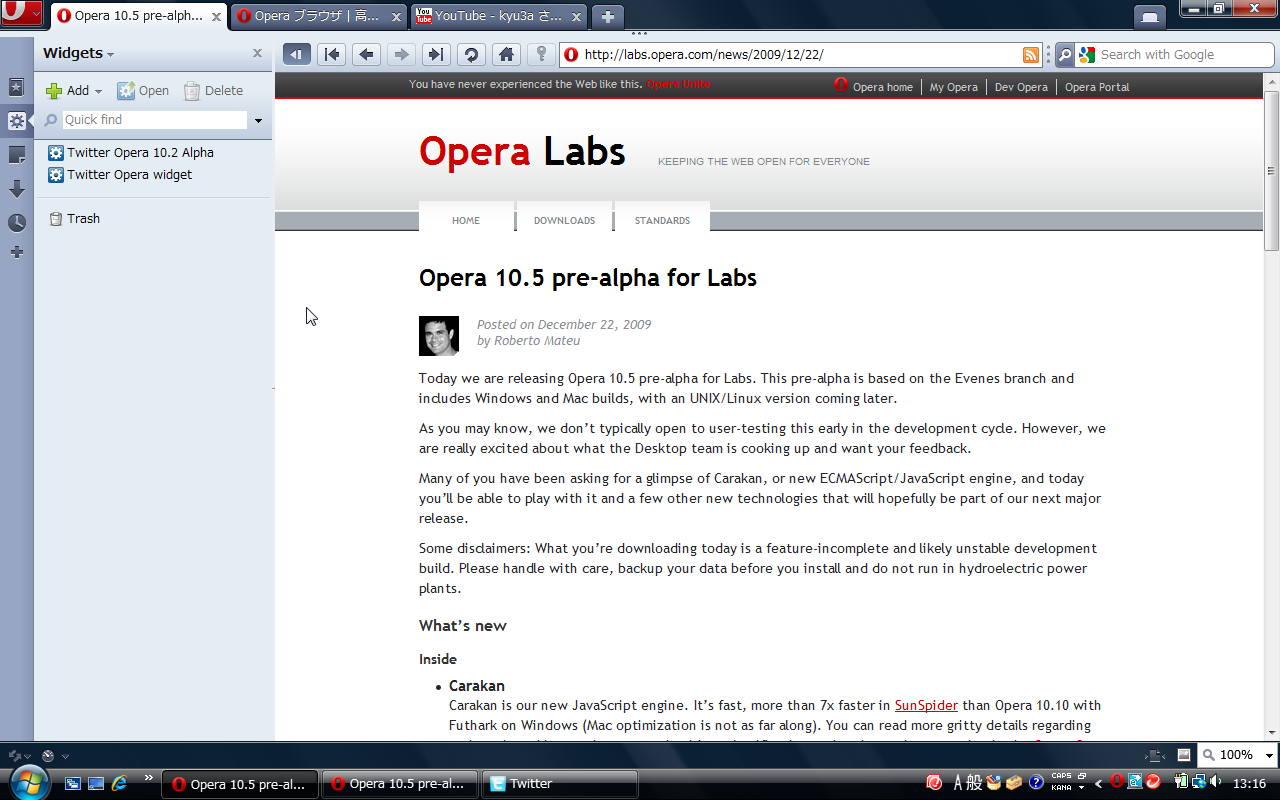The height and width of the screenshot is (800, 1280).
Task: Click the Fast Forward navigation button
Action: tap(435, 55)
